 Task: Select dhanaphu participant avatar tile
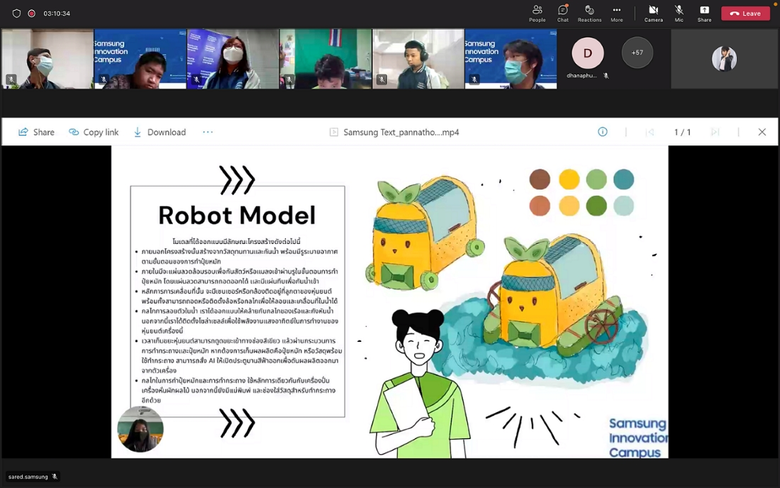[587, 54]
